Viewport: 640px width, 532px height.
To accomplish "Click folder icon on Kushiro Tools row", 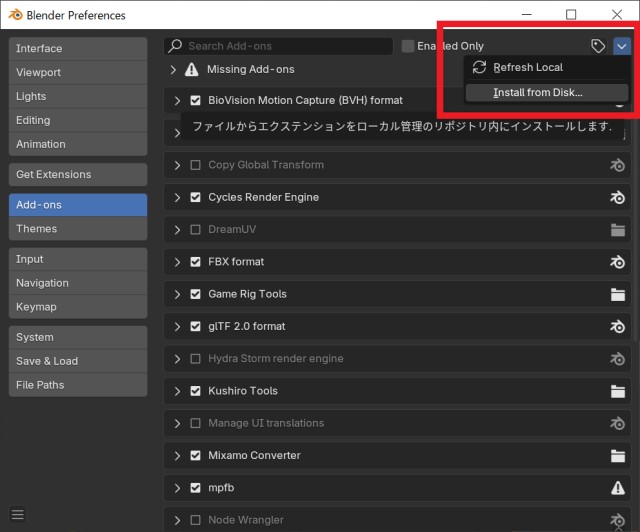I will [x=618, y=392].
